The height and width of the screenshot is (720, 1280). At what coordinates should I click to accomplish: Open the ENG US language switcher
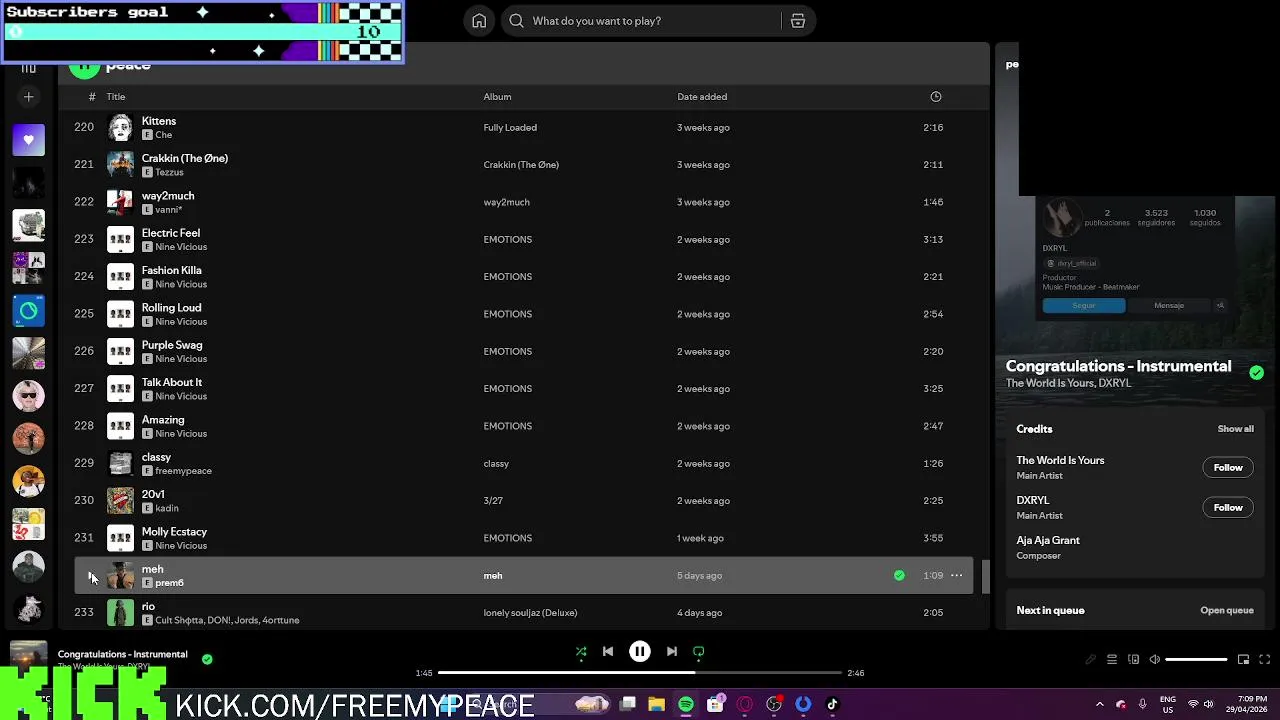click(x=1168, y=705)
